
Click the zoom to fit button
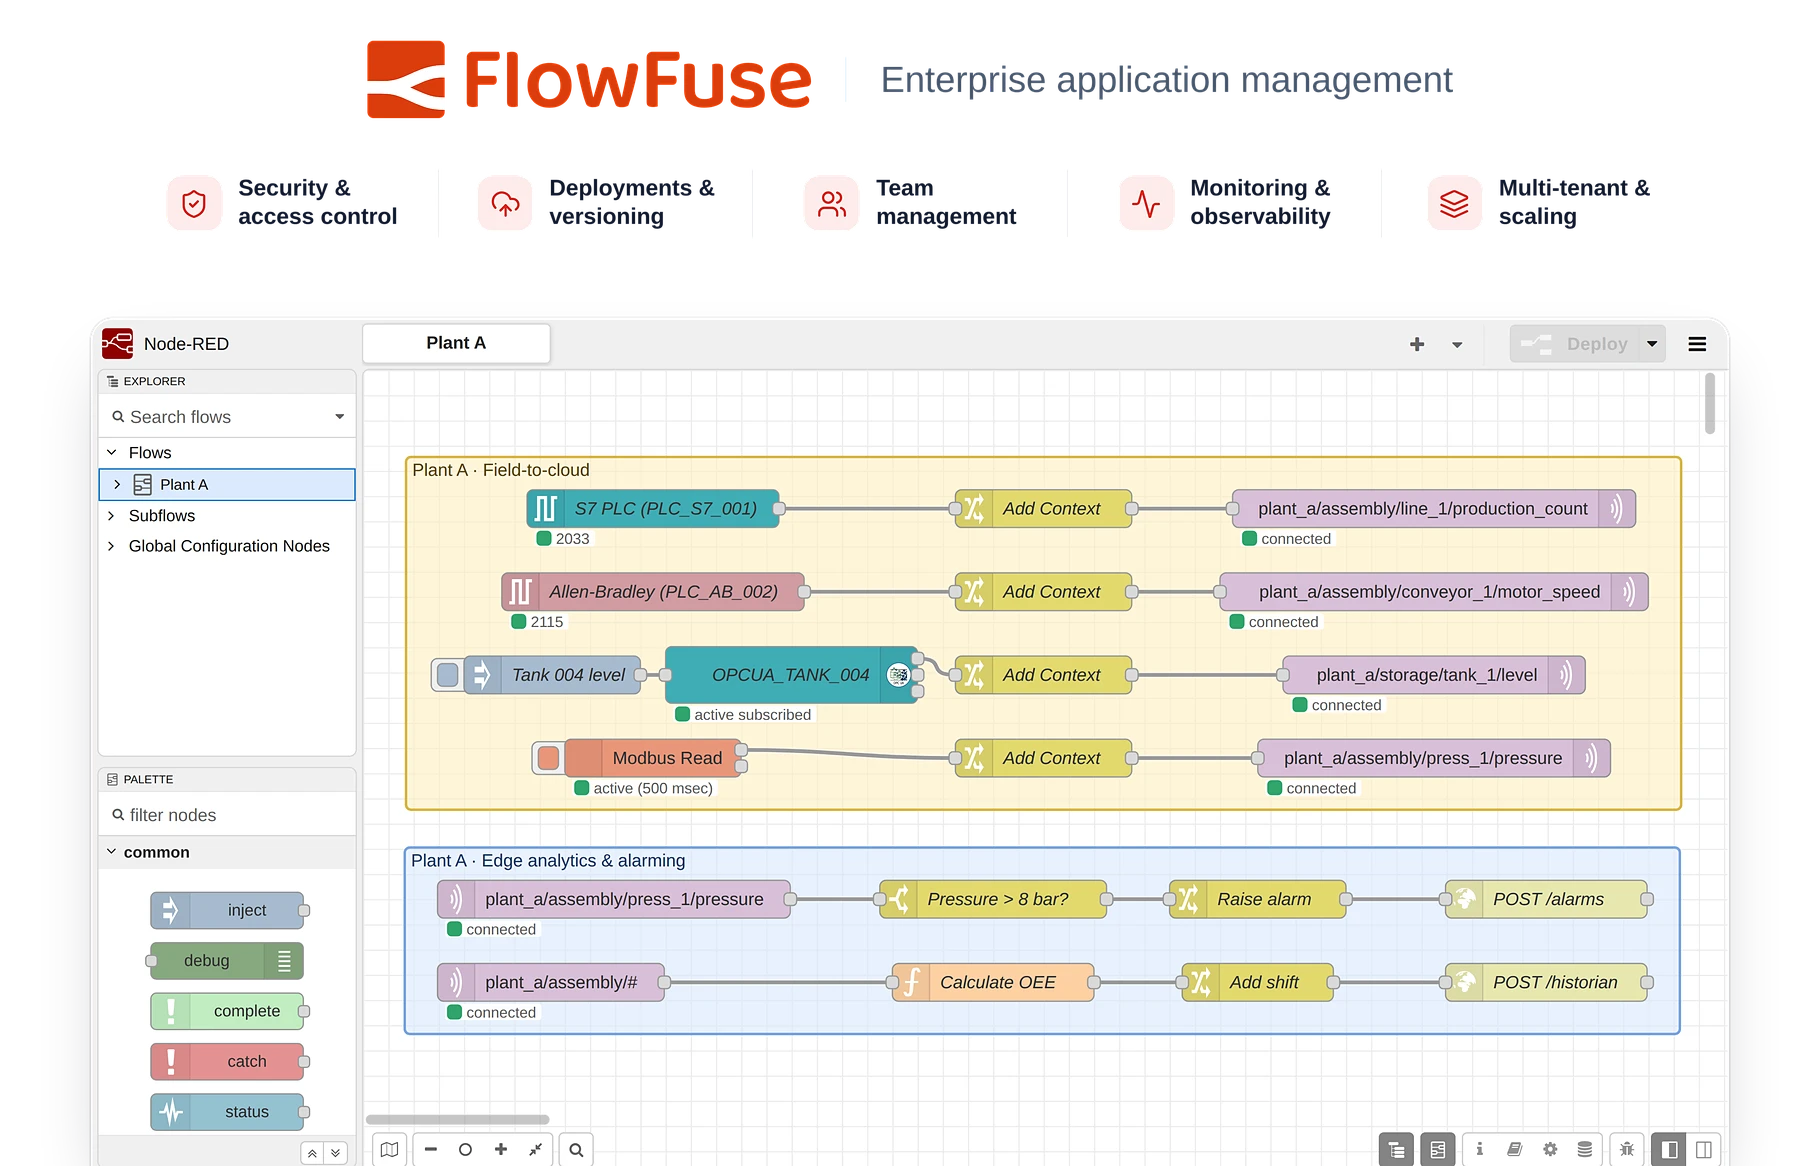[535, 1150]
